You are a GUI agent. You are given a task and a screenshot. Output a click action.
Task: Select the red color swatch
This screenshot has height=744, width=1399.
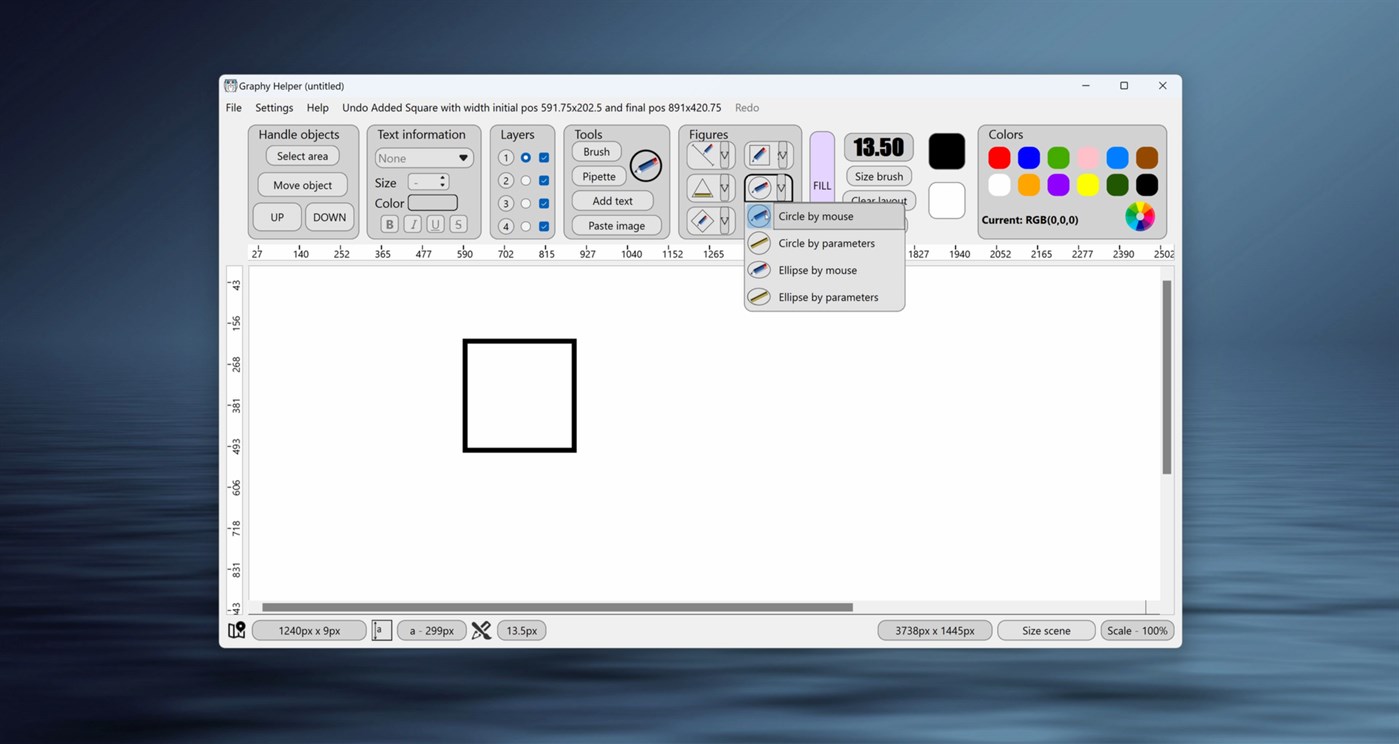click(998, 157)
